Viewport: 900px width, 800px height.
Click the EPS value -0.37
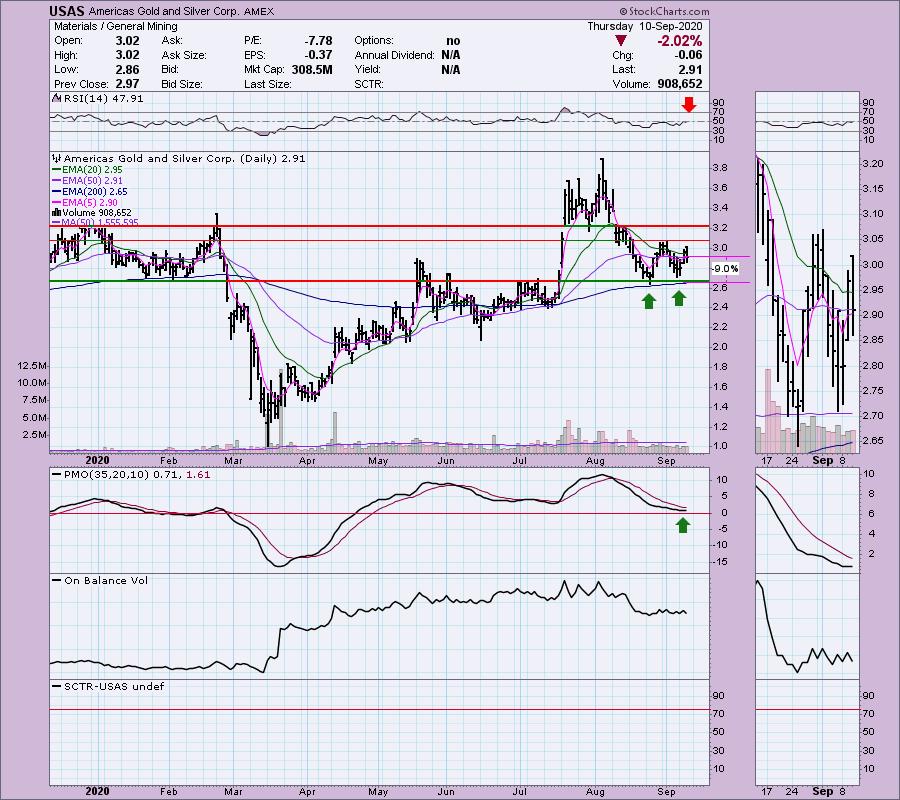[318, 55]
